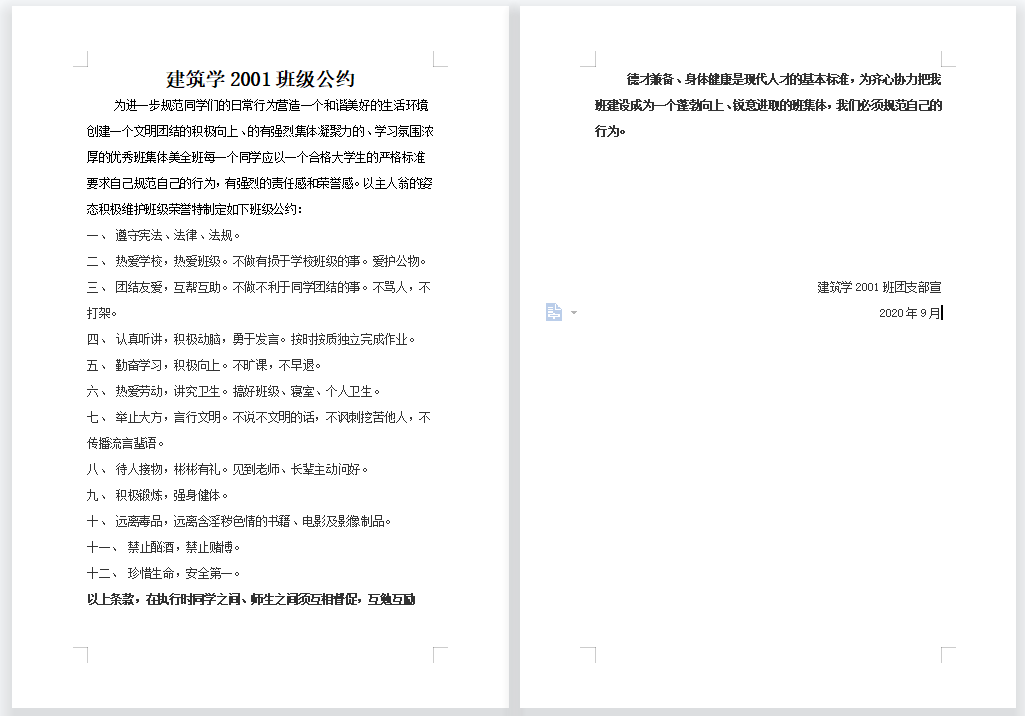Click the date line 2020年9月
The height and width of the screenshot is (716, 1025).
coord(908,313)
